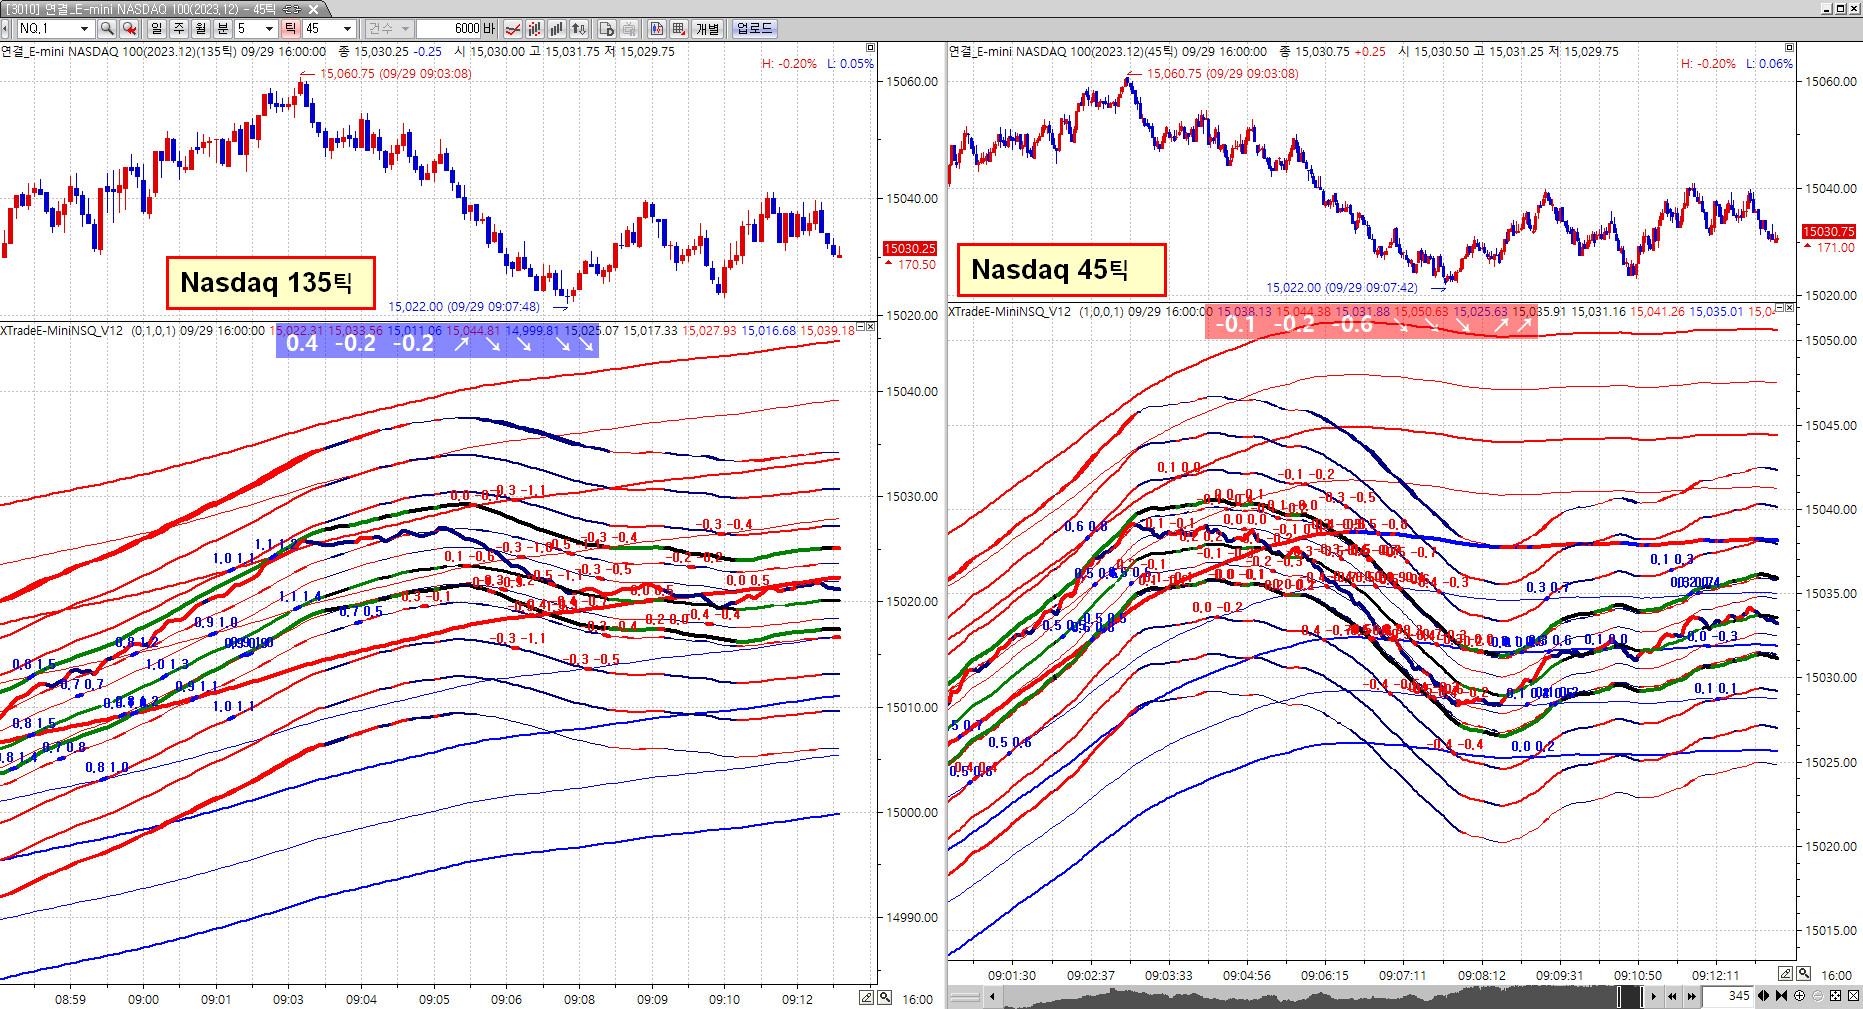Open the minute interval dropdown showing 5

pos(269,29)
